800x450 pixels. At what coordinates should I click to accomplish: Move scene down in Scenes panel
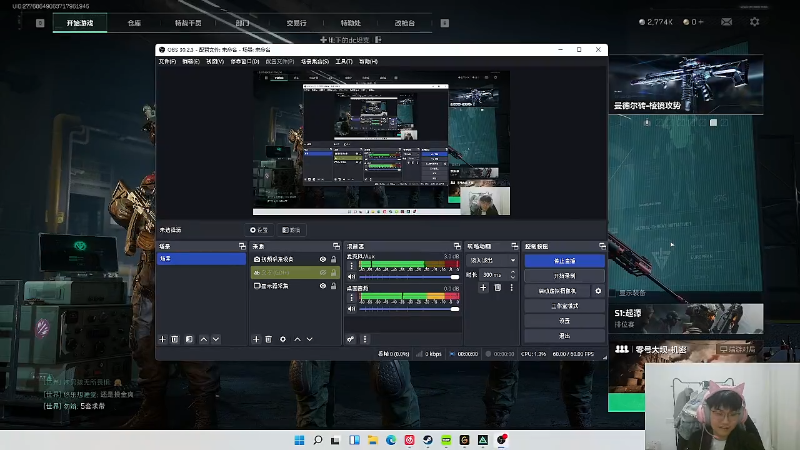pyautogui.click(x=216, y=339)
